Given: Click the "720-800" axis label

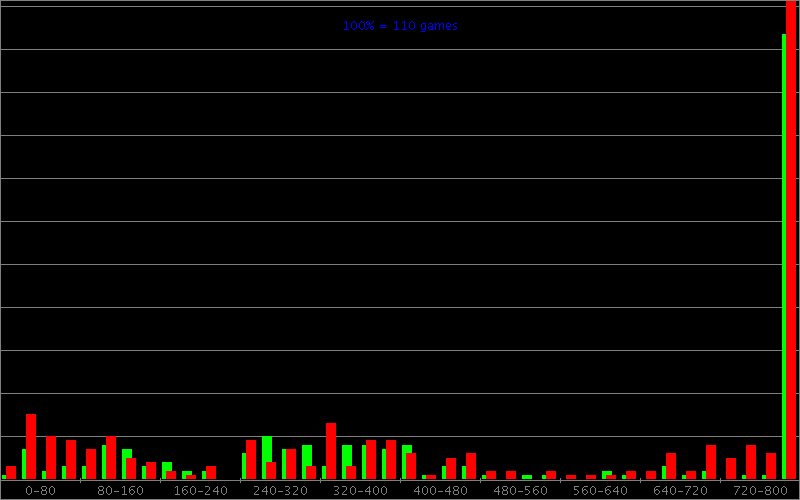Looking at the screenshot, I should tap(760, 491).
